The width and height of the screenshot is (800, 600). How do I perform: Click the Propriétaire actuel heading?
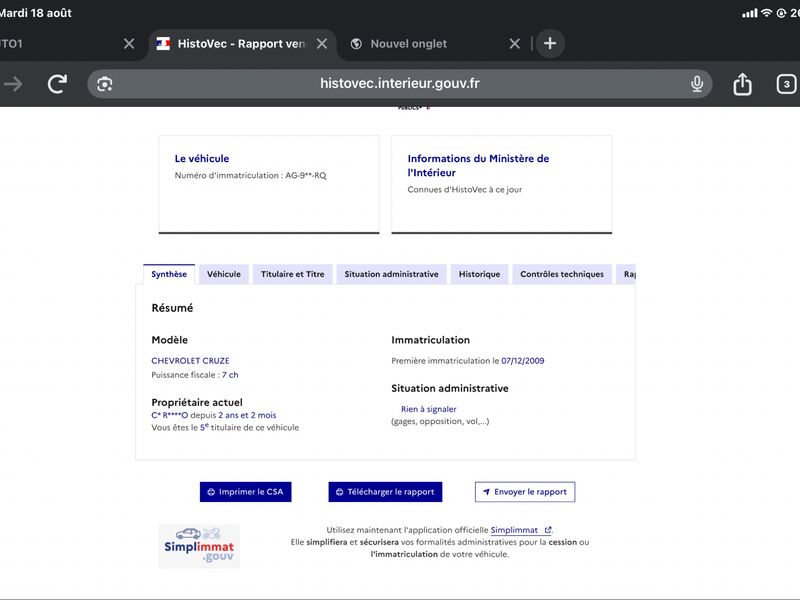(x=197, y=403)
